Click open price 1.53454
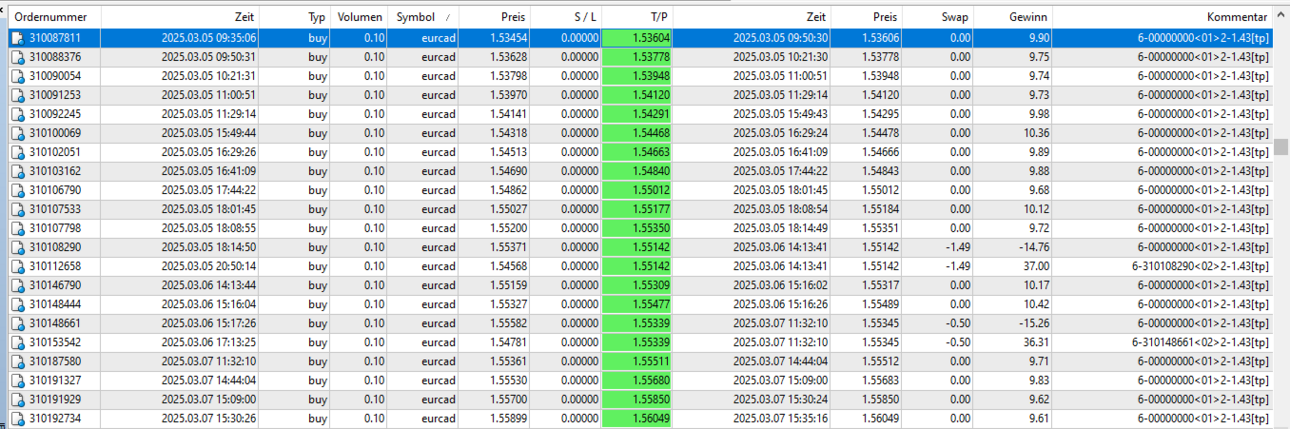The image size is (1290, 429). pyautogui.click(x=509, y=38)
